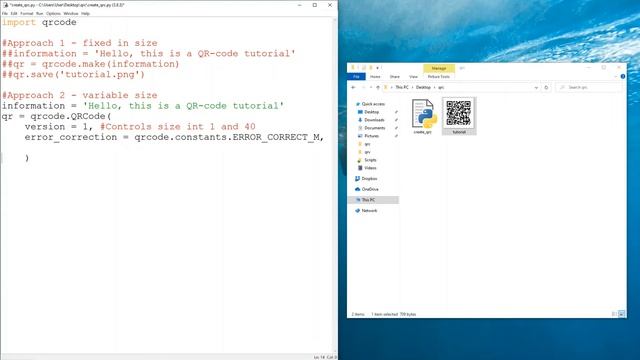
Task: Expand the Explorer ribbon chevron
Action: [616, 76]
